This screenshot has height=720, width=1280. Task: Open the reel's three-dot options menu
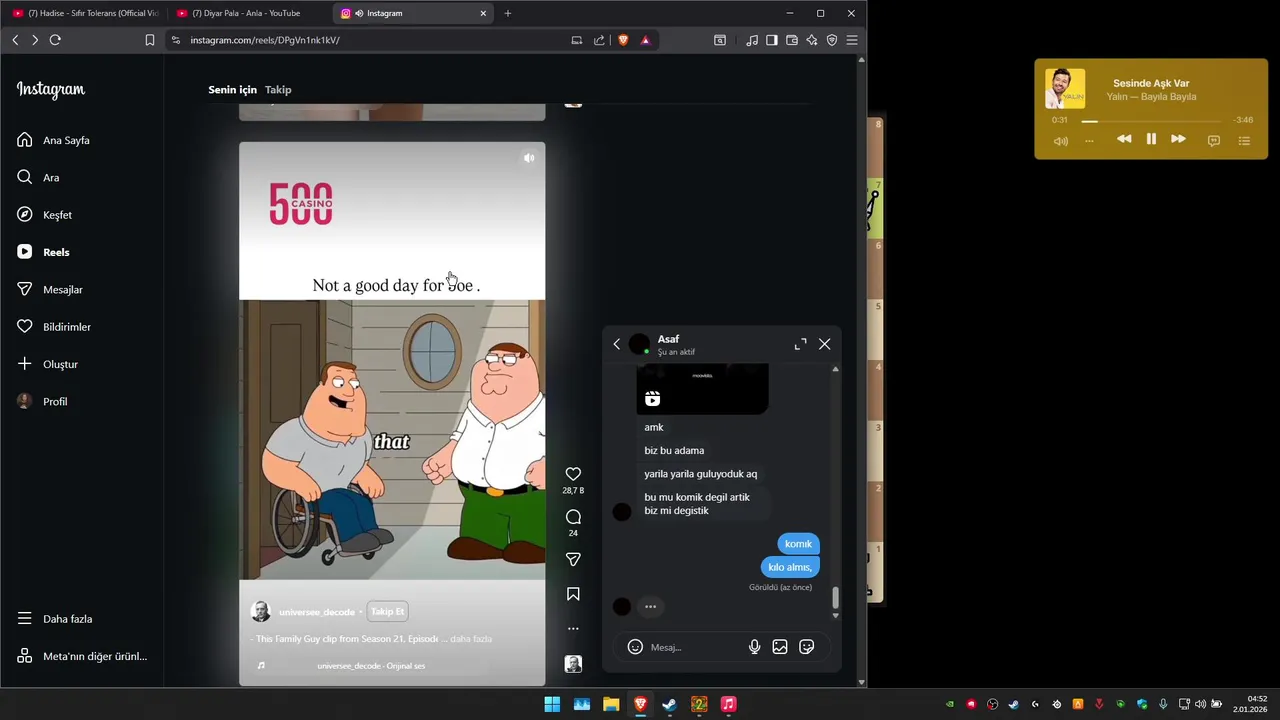(x=573, y=629)
